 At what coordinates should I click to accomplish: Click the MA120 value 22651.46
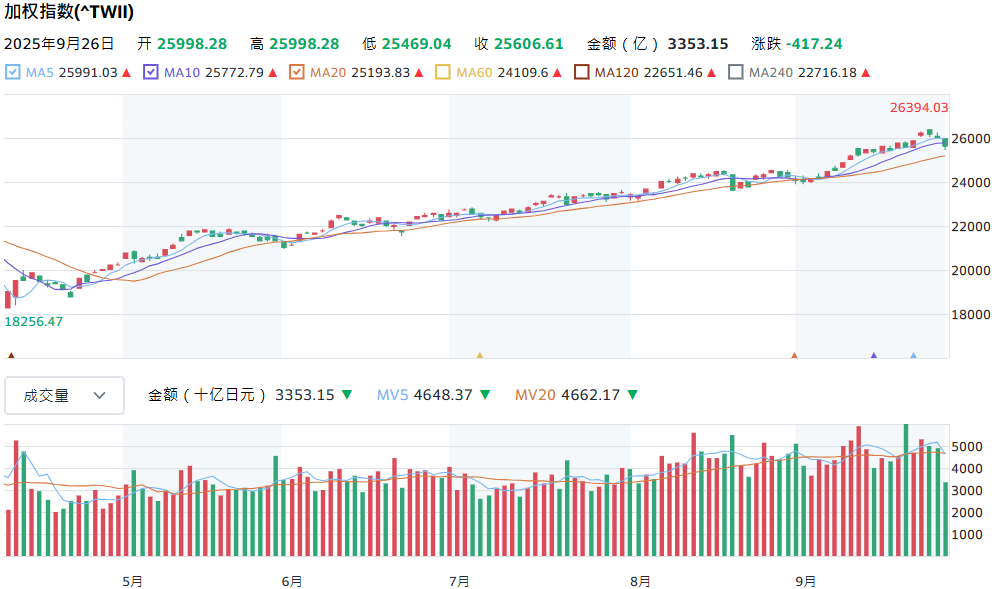[x=673, y=73]
